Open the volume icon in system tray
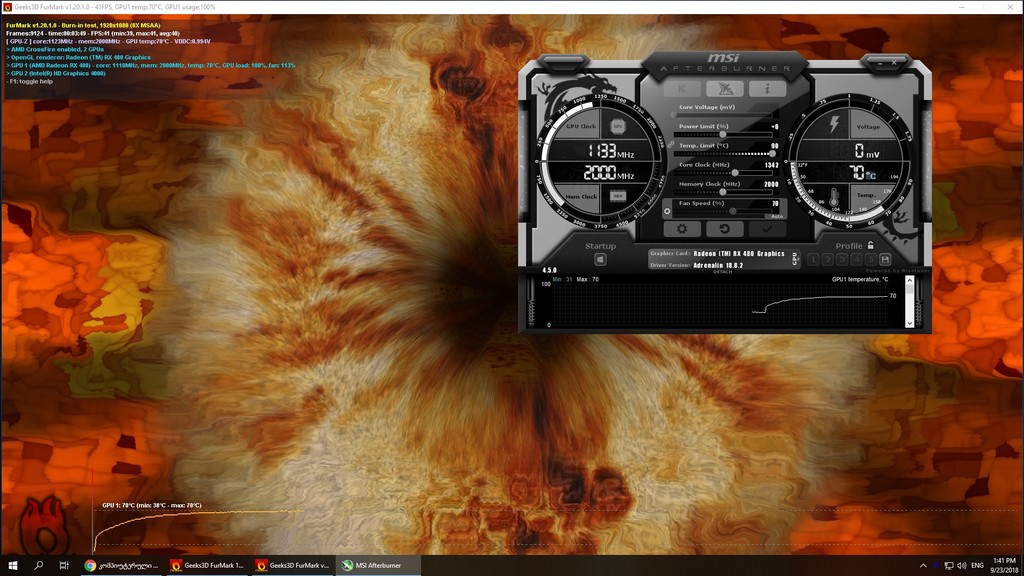1024x576 pixels. point(961,566)
